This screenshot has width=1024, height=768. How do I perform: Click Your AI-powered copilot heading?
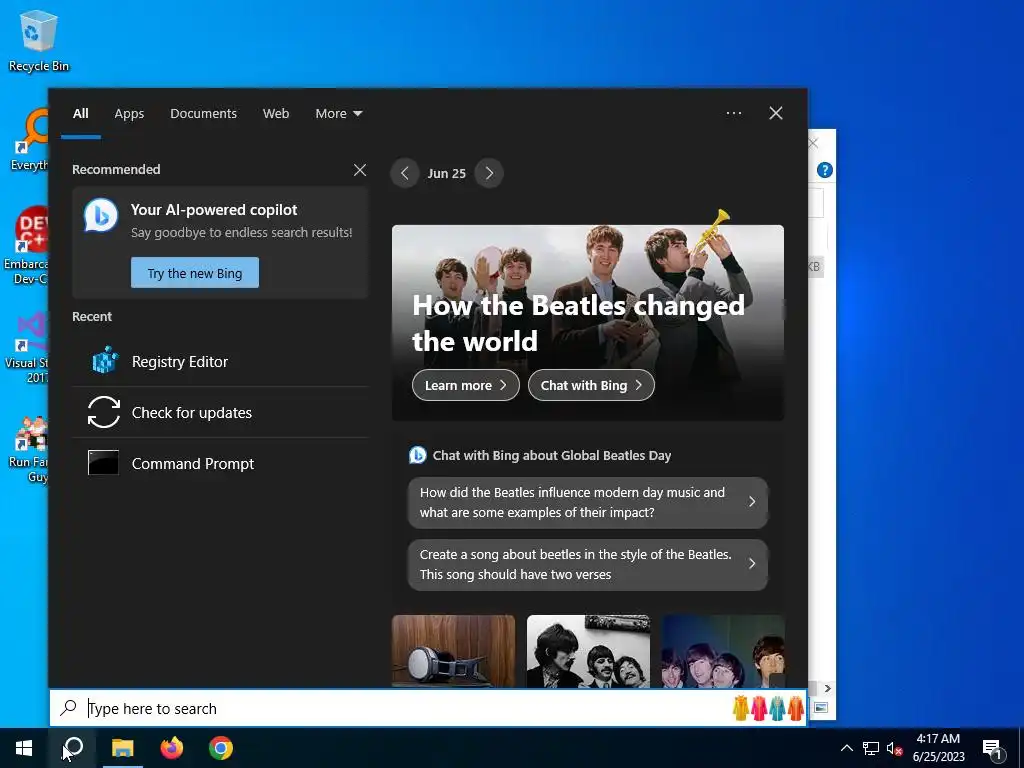click(214, 210)
